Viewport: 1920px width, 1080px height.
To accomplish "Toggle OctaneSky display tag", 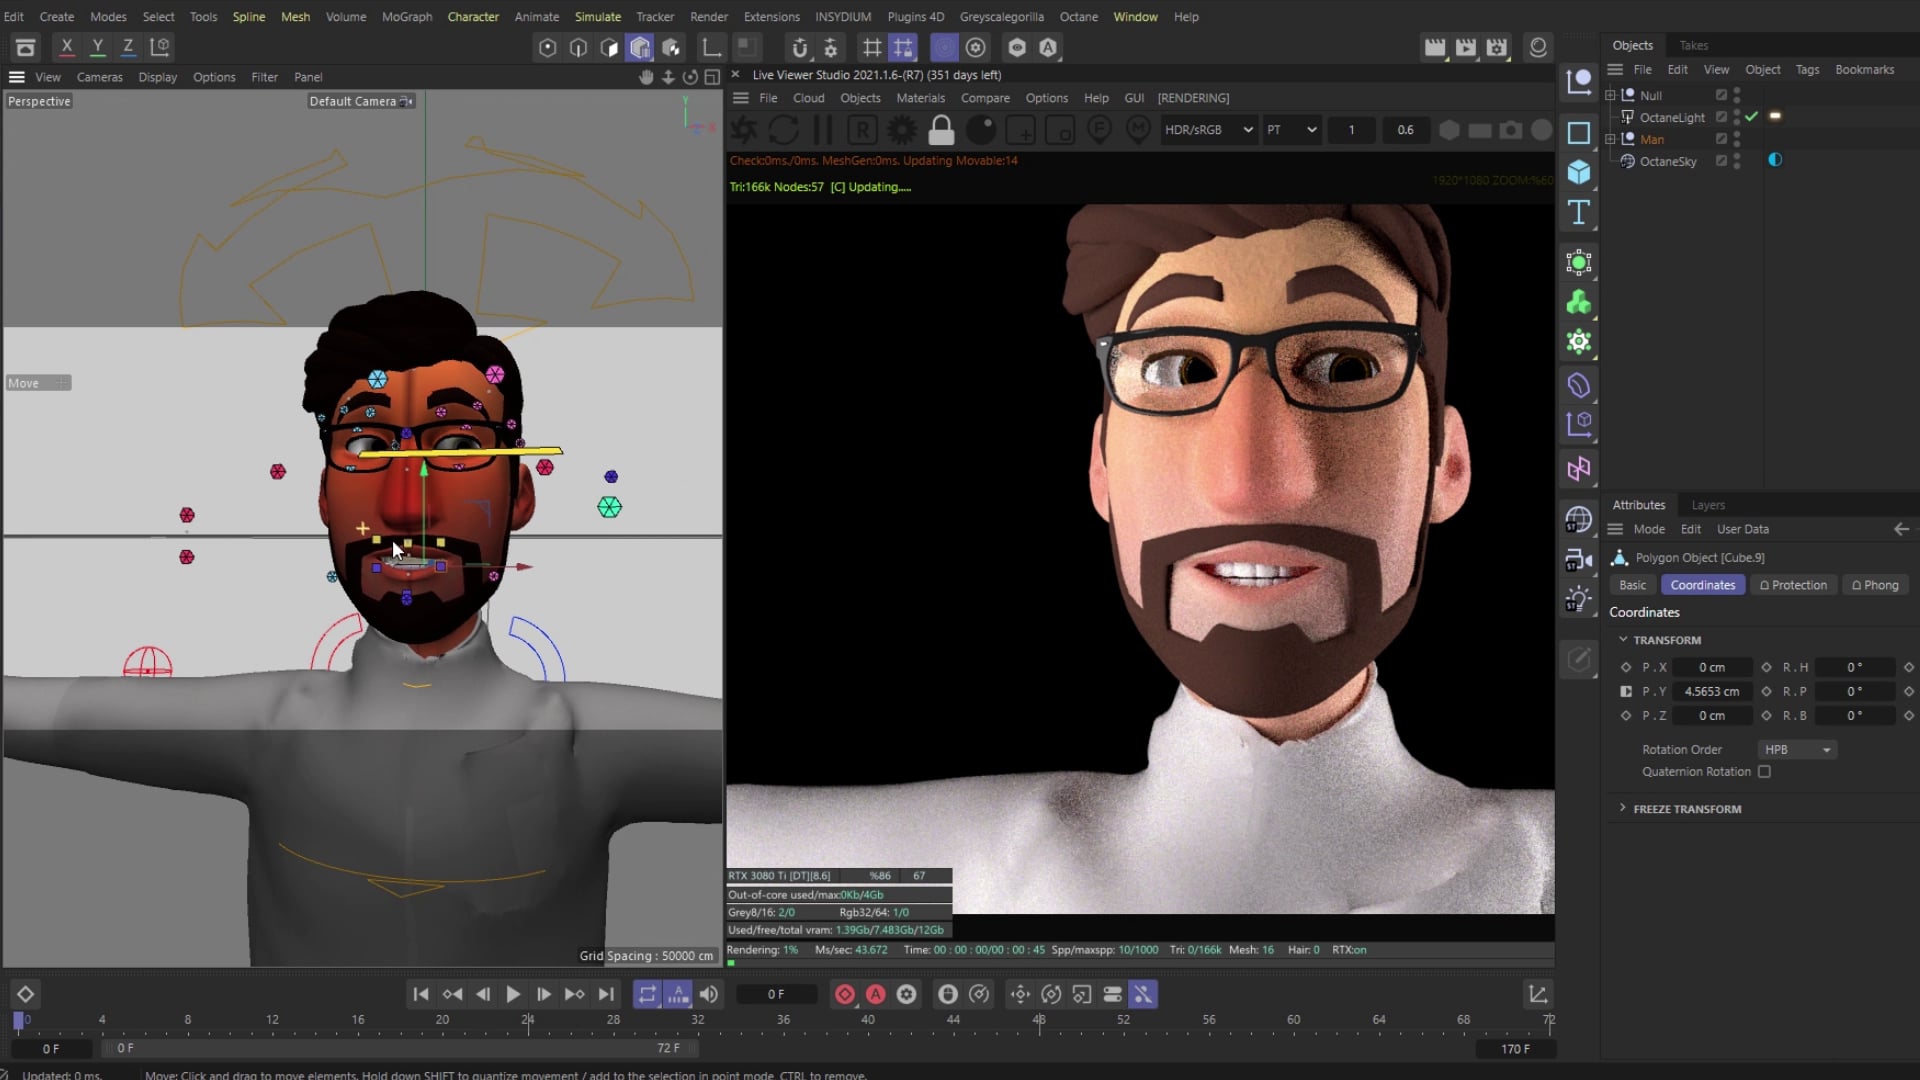I will [x=1775, y=160].
